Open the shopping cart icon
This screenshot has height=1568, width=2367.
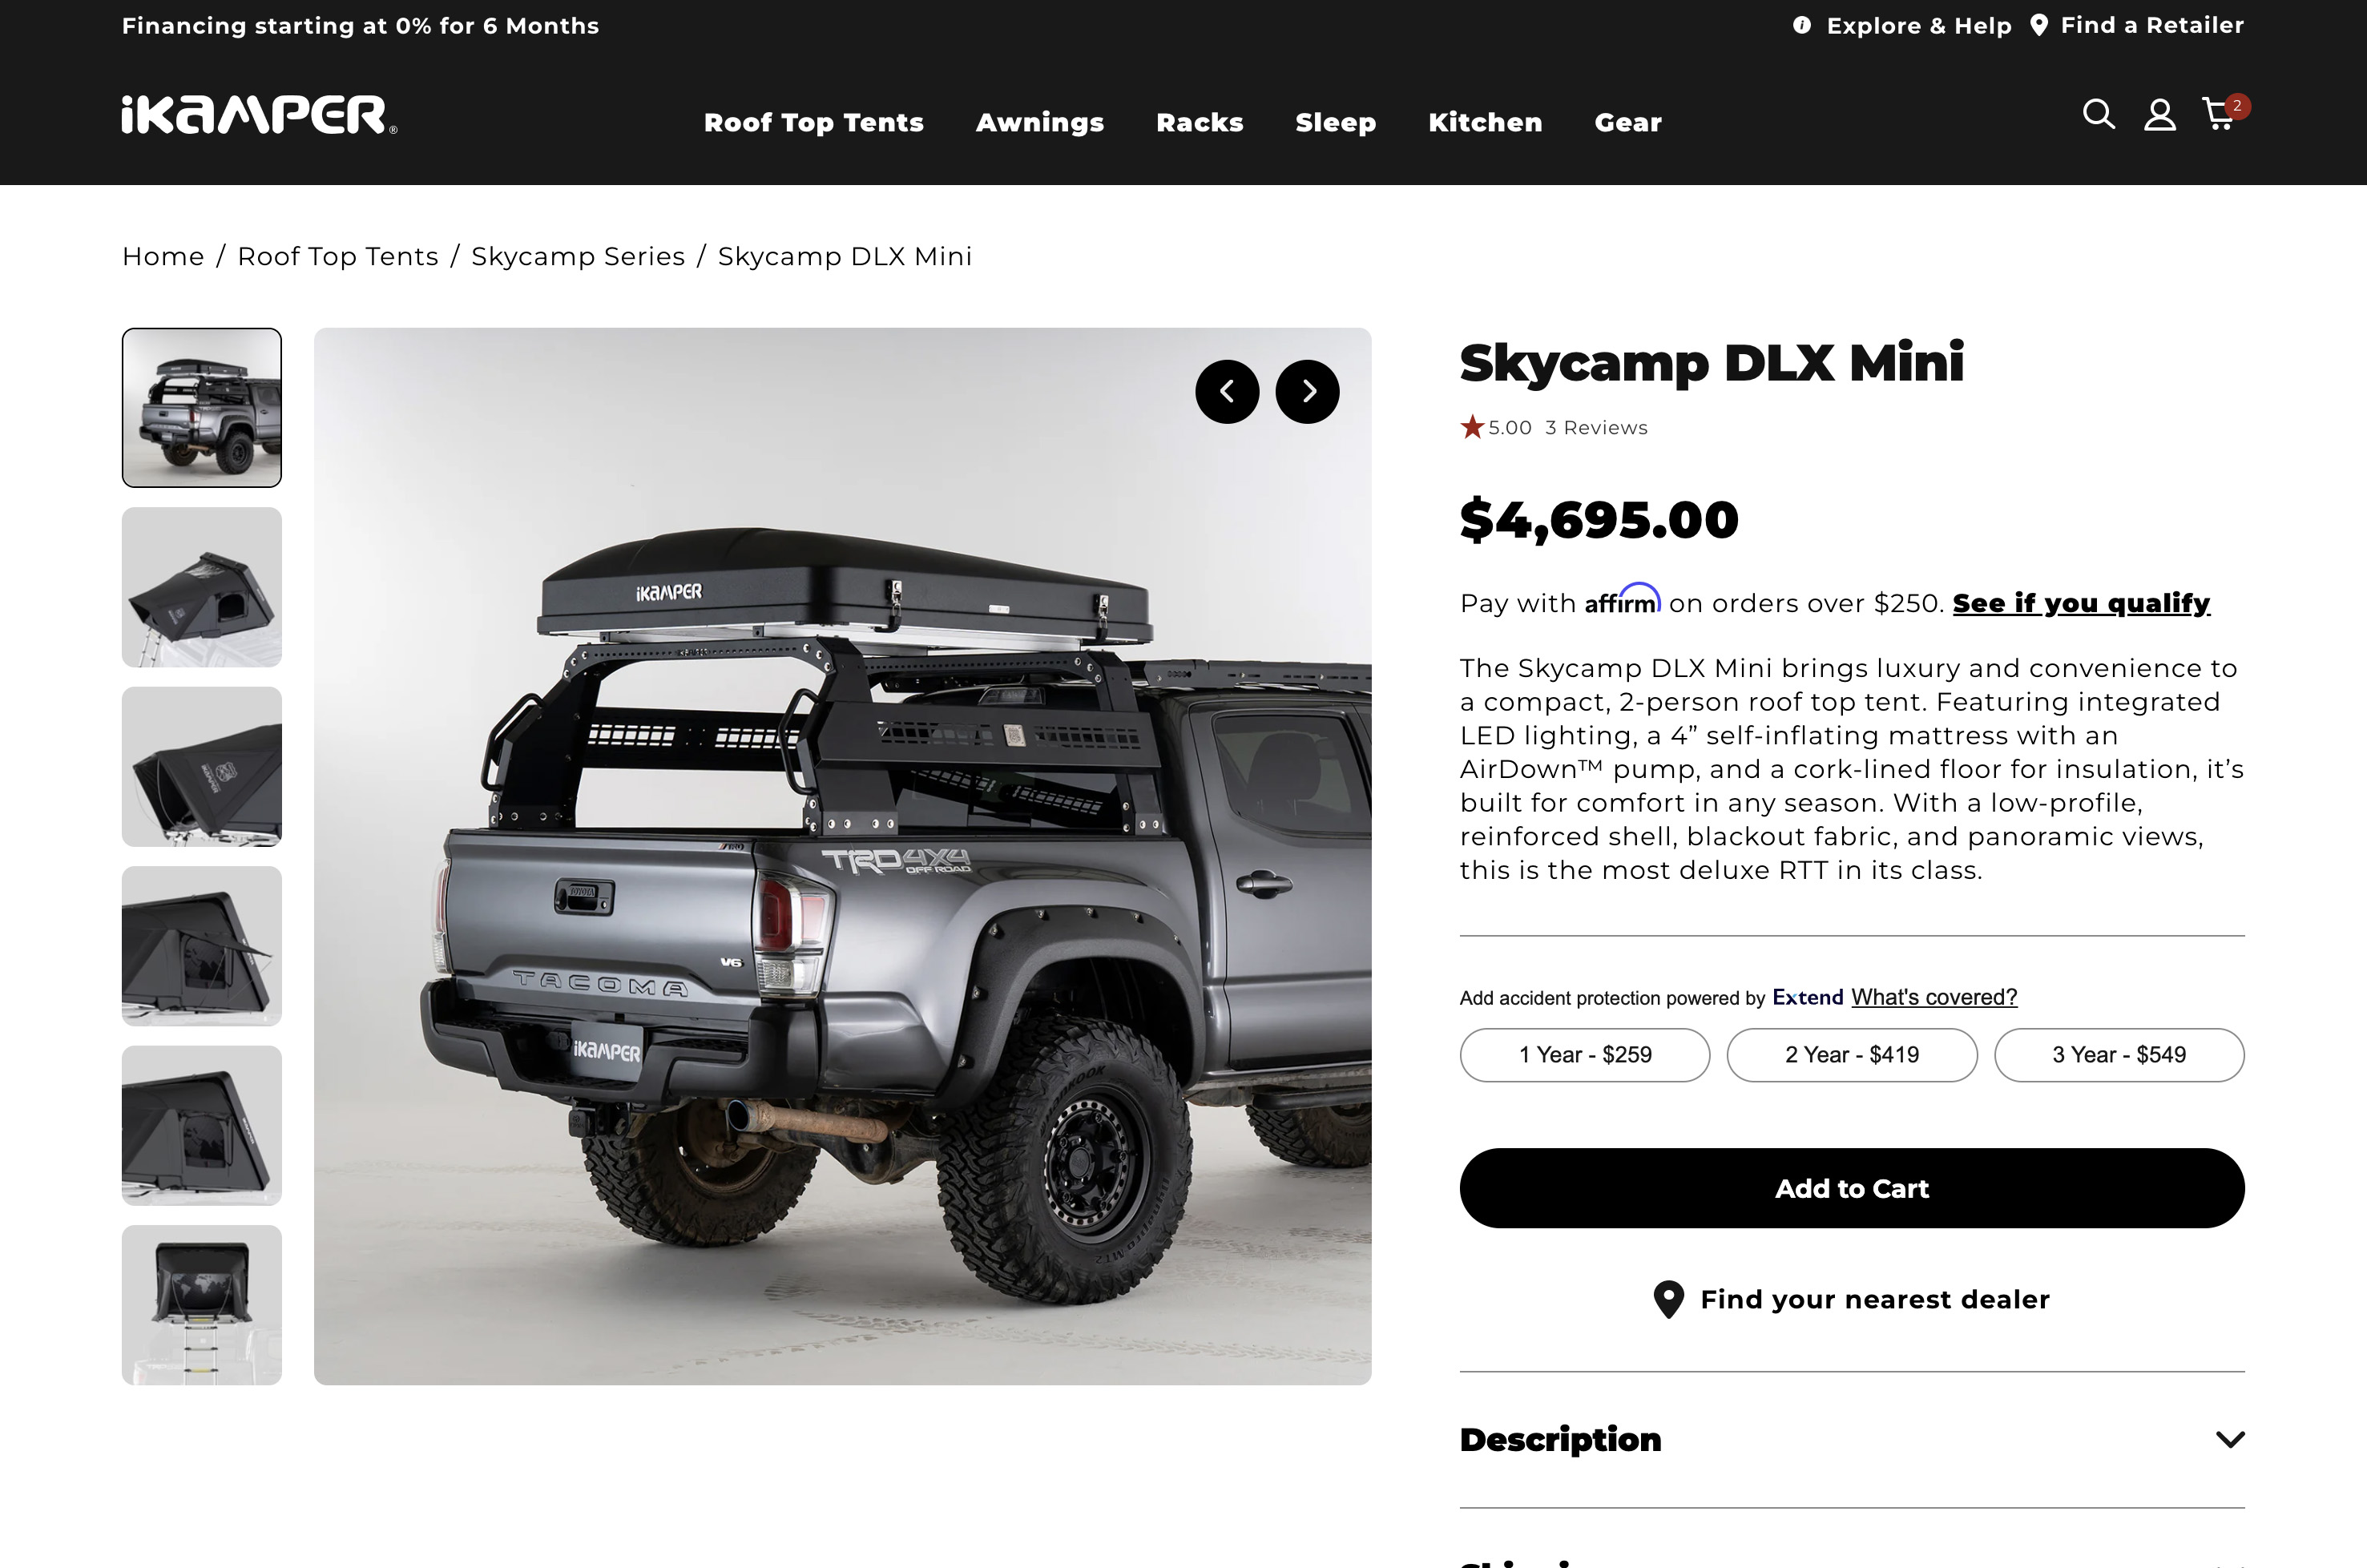(x=2219, y=114)
